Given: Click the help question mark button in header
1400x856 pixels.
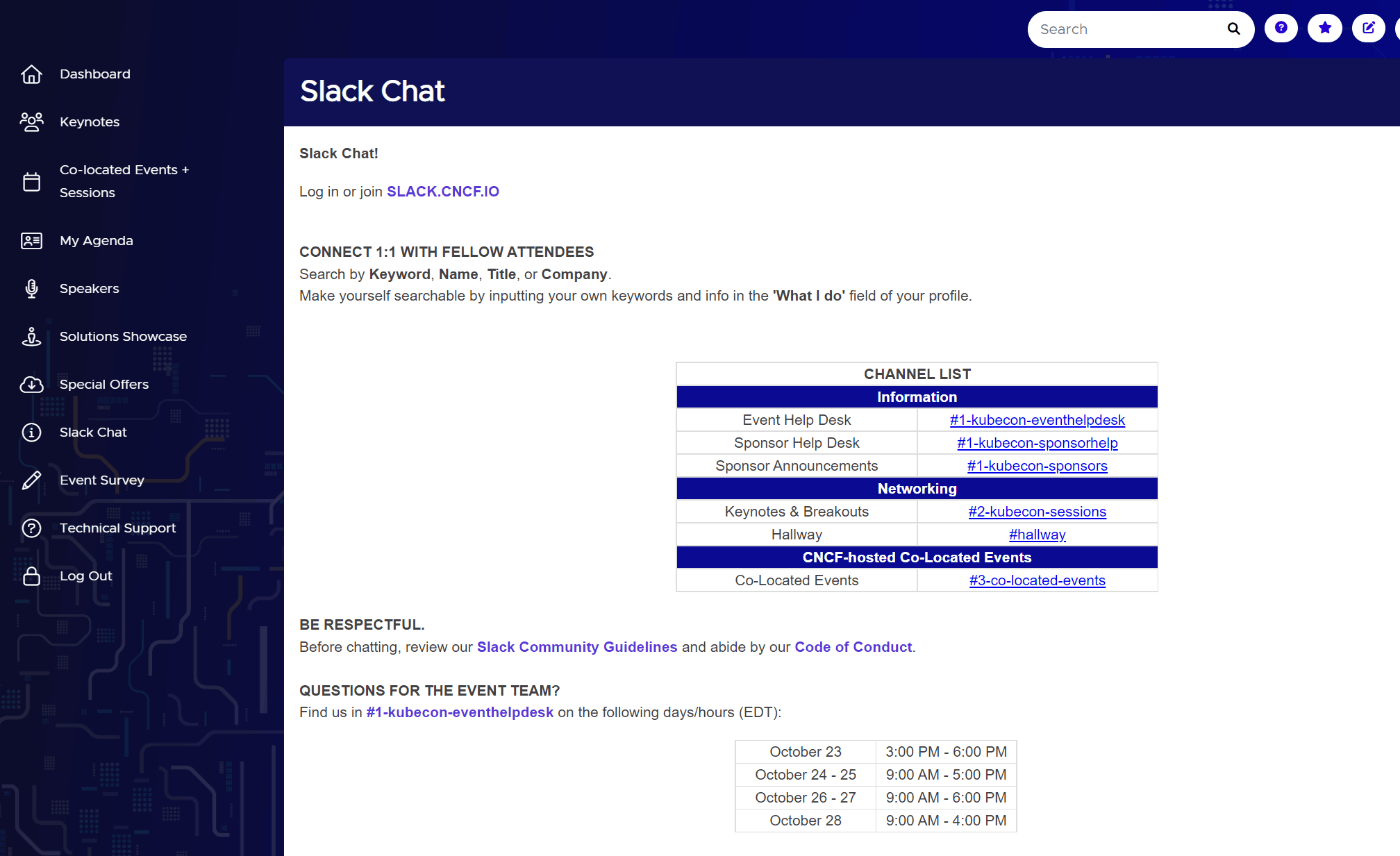Looking at the screenshot, I should [x=1281, y=28].
